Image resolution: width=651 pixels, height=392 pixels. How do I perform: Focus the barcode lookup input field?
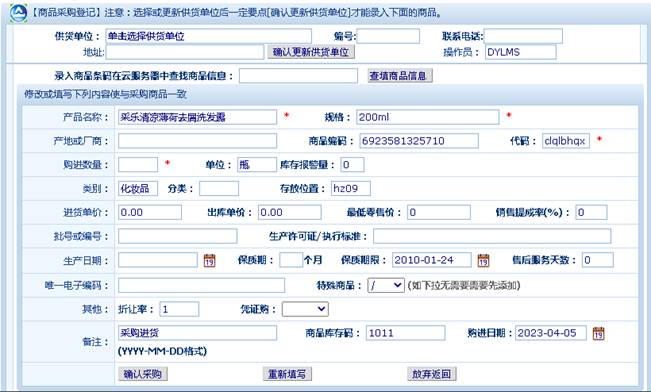(298, 76)
